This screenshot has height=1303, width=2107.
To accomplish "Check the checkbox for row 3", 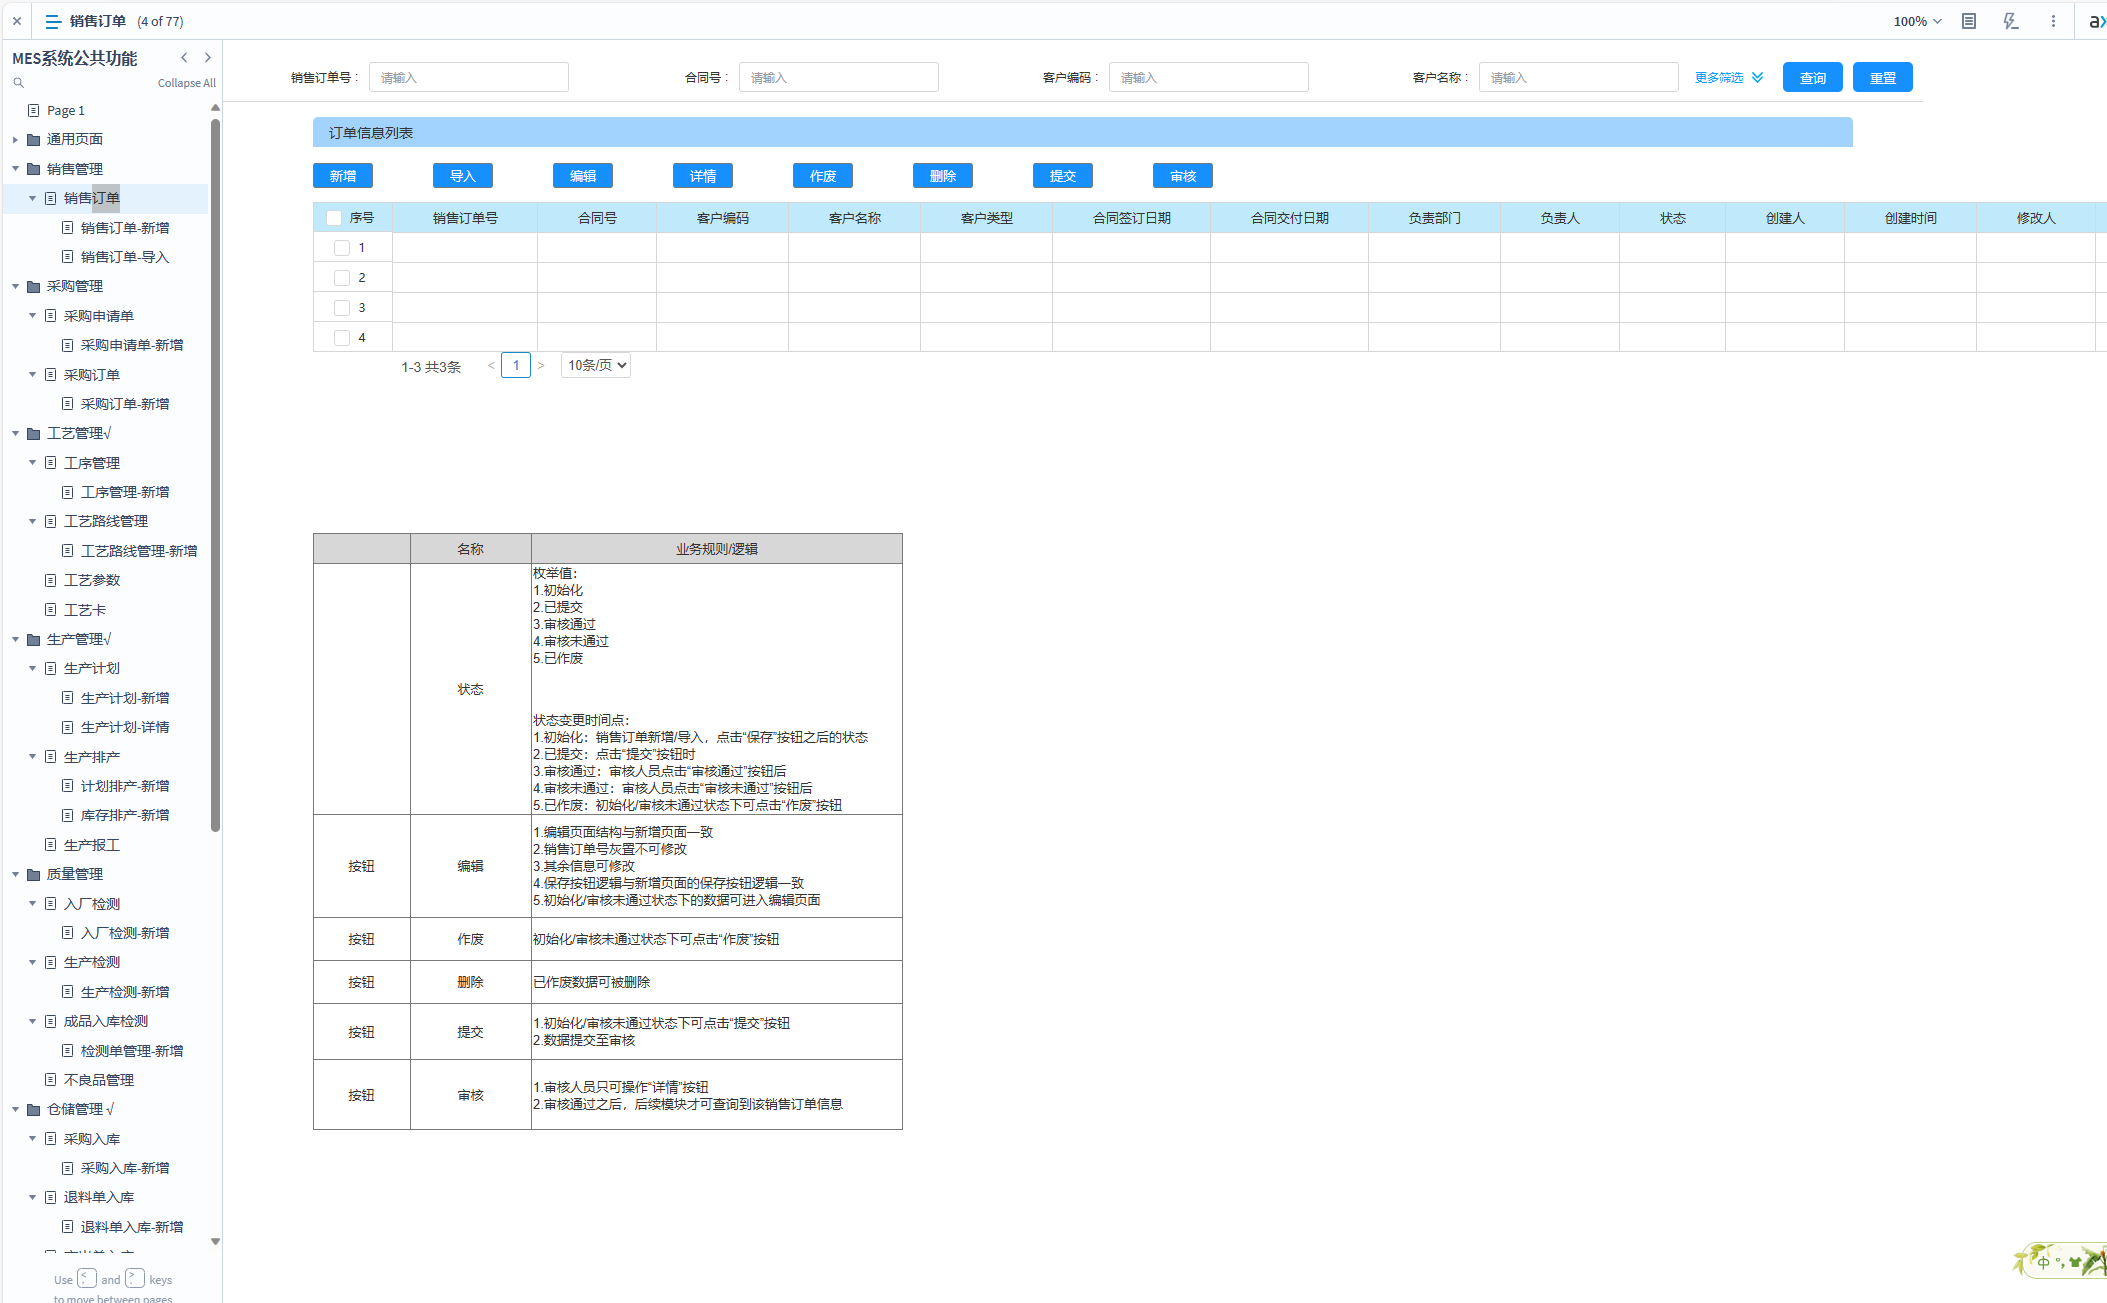I will tap(342, 308).
